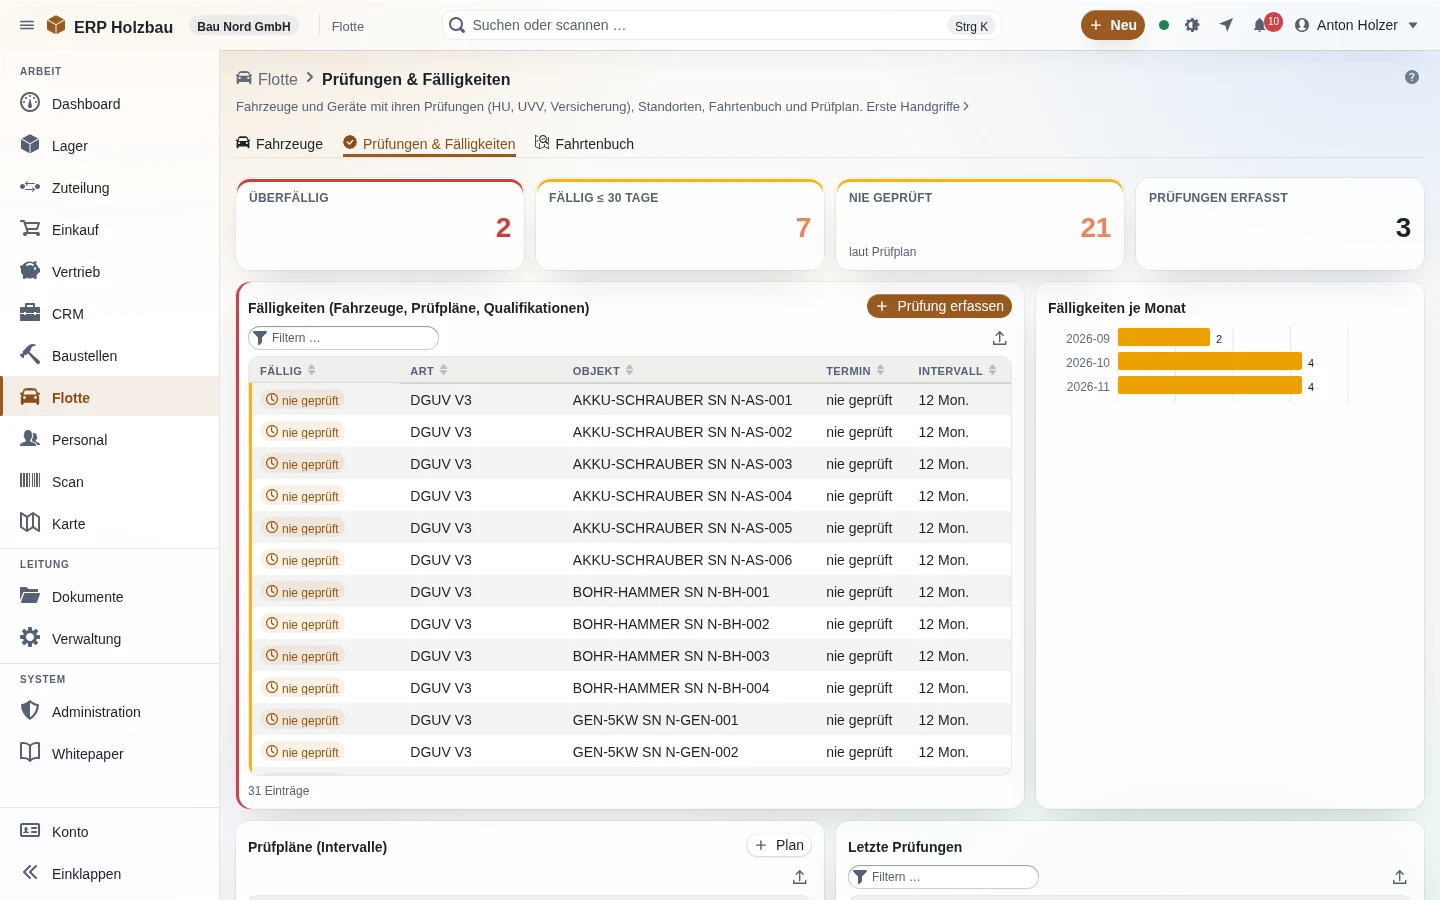Open the Erste Handgriffe link
This screenshot has height=900, width=1440.
917,106
